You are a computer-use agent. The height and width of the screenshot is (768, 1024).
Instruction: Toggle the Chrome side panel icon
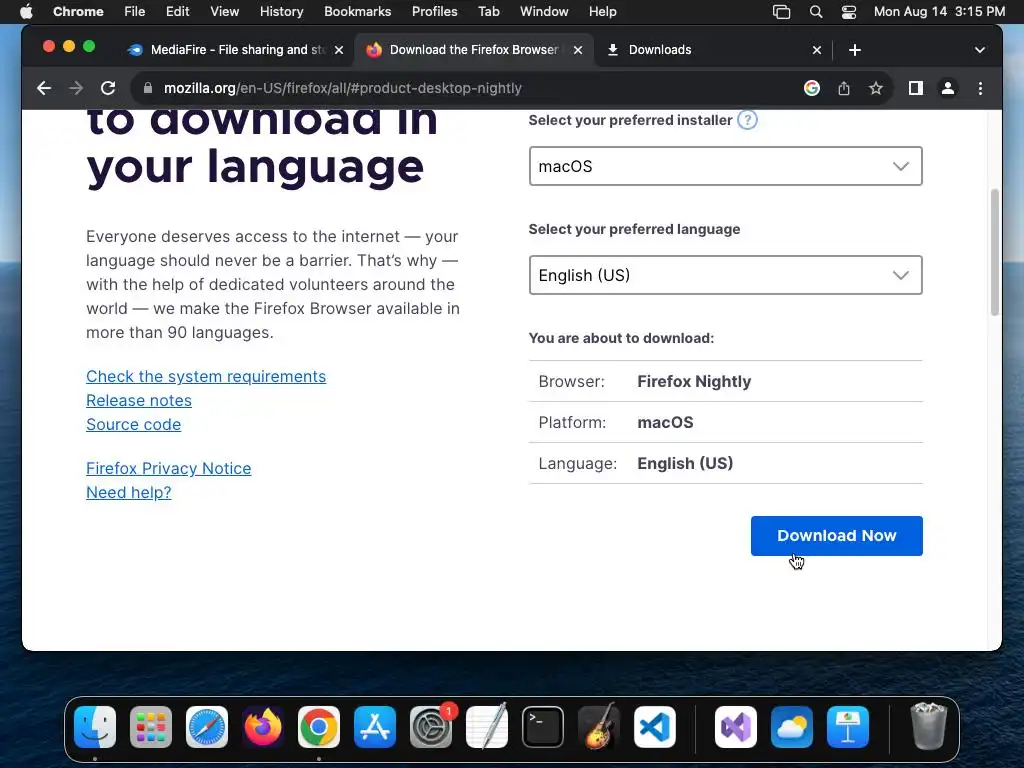[x=916, y=88]
